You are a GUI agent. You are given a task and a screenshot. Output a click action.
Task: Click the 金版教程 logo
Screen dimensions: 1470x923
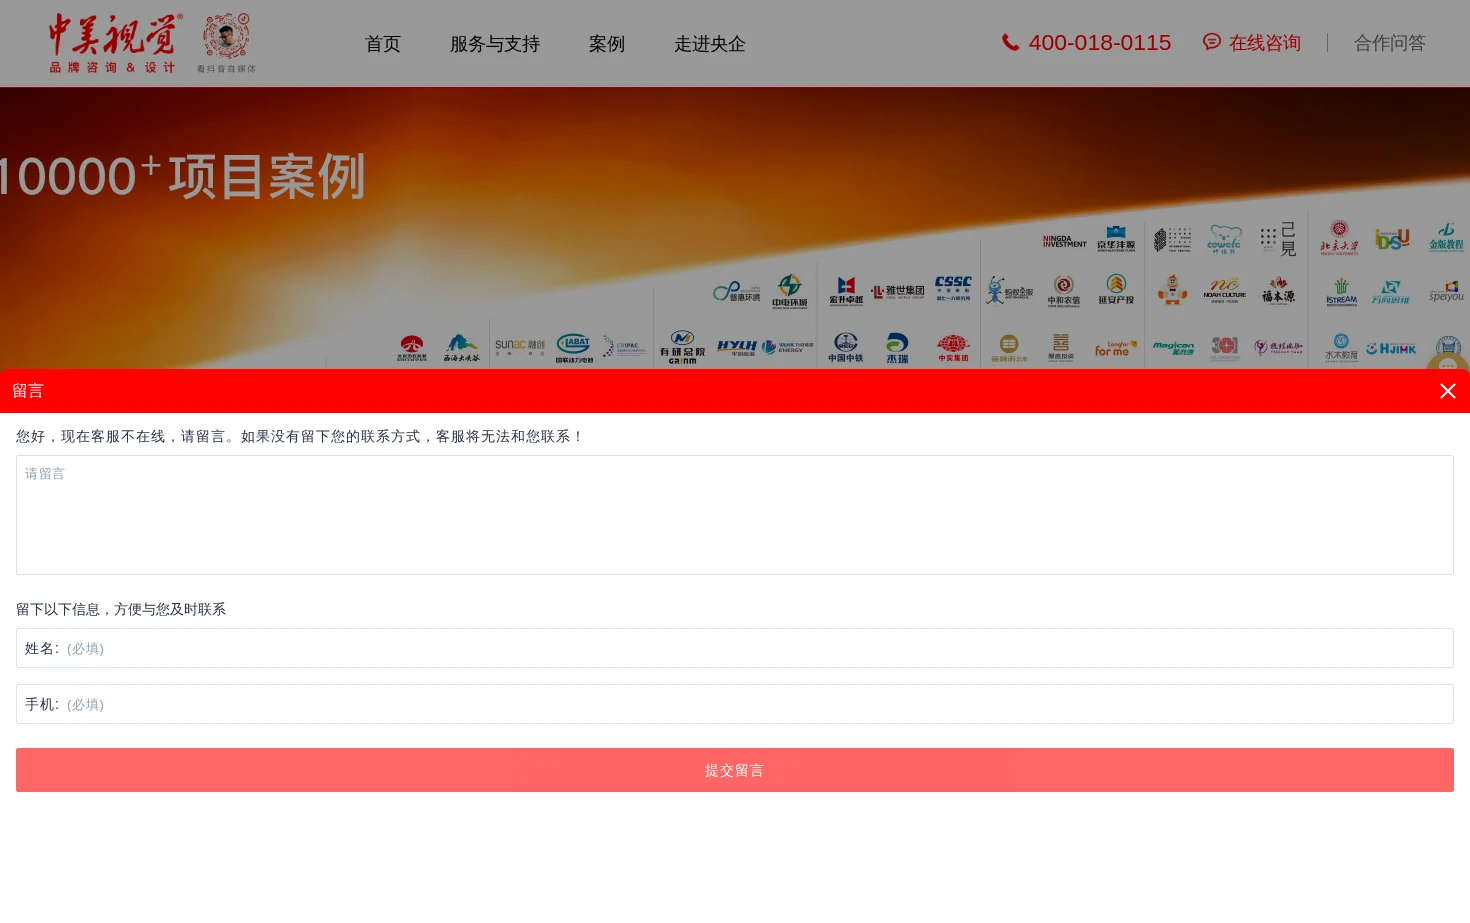click(1446, 238)
